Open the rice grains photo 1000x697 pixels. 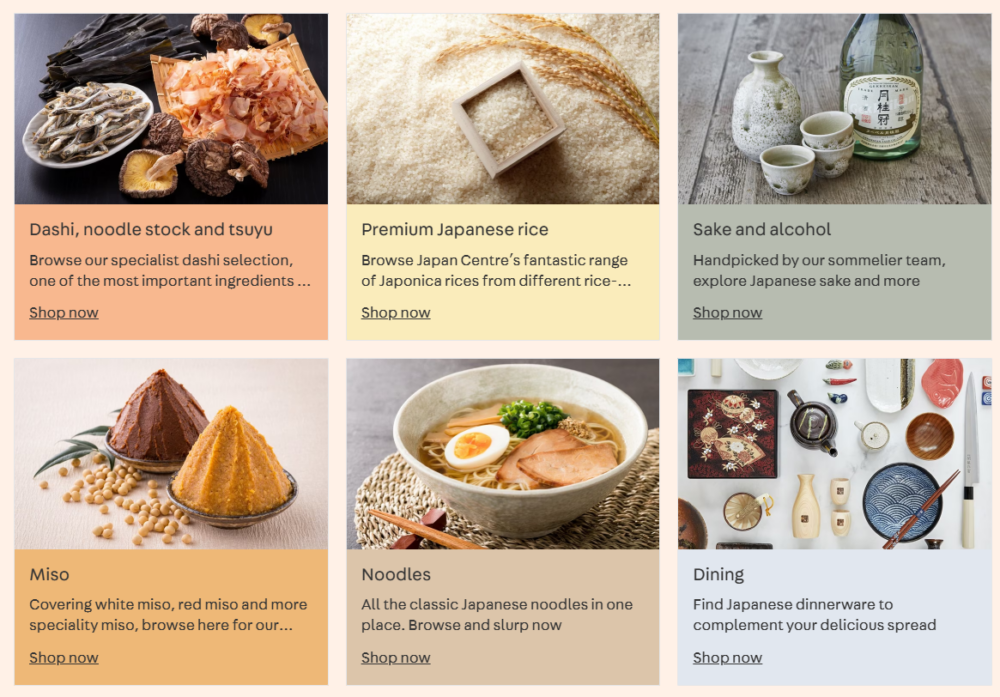(x=503, y=109)
